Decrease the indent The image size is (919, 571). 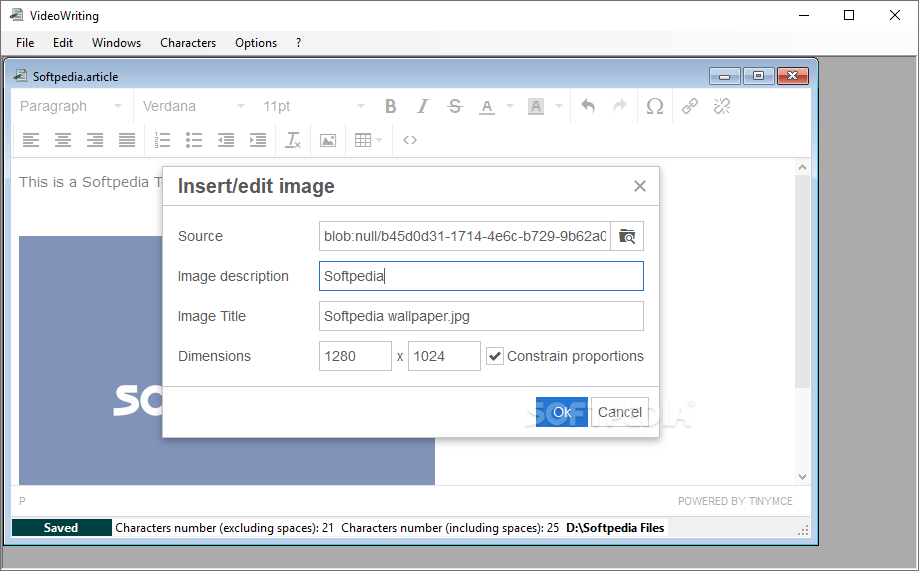(226, 140)
